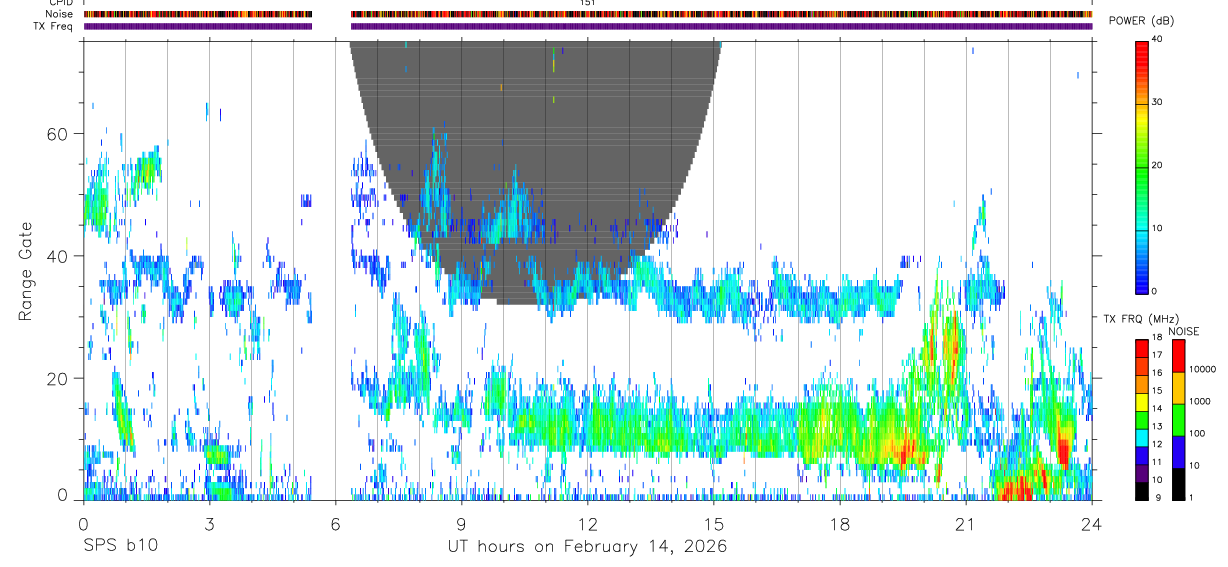Screen dimensions: 1228x567
Task: Click the '10' power scale value
Action: (1158, 229)
